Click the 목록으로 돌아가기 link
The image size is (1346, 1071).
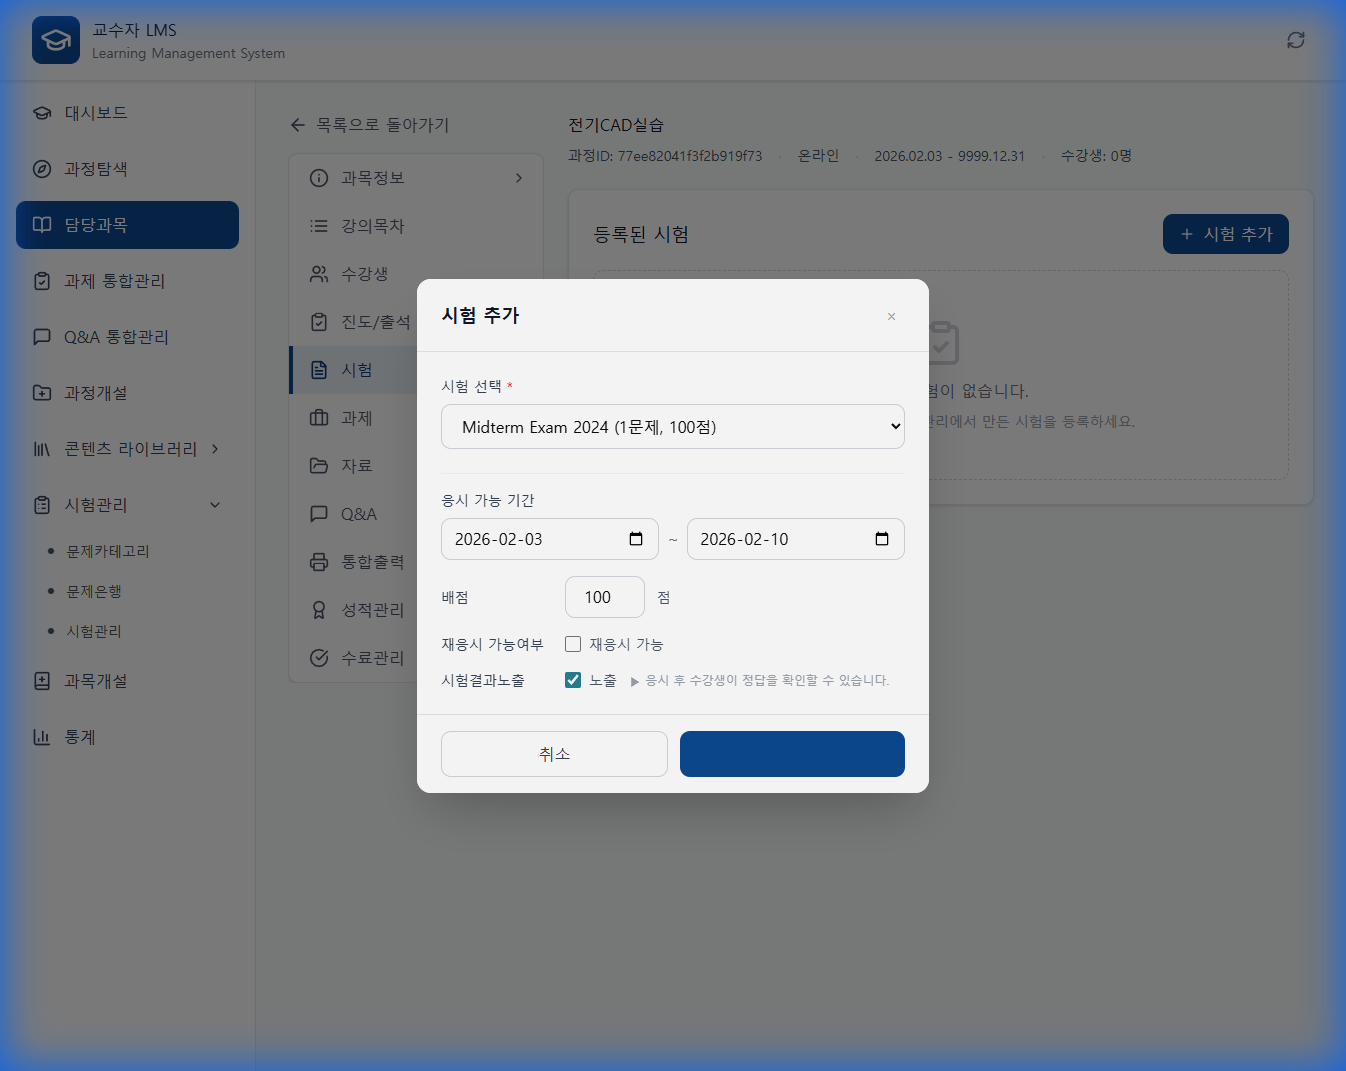click(371, 125)
